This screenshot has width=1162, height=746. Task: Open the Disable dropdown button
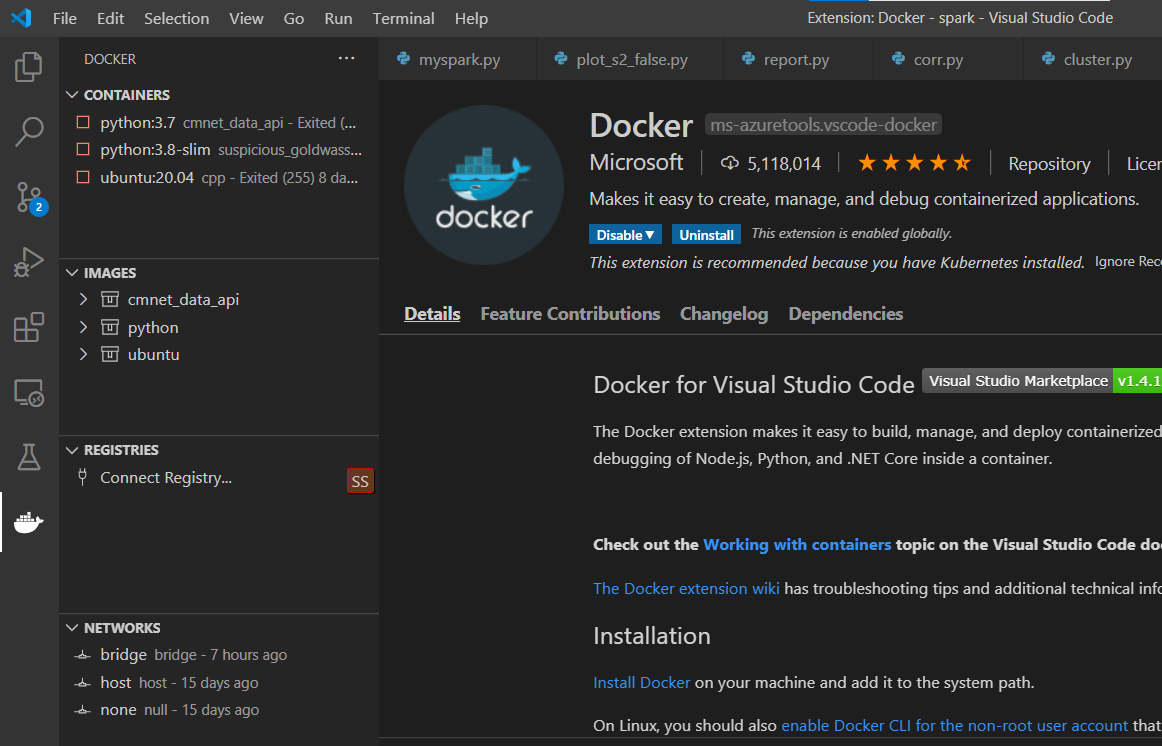625,234
